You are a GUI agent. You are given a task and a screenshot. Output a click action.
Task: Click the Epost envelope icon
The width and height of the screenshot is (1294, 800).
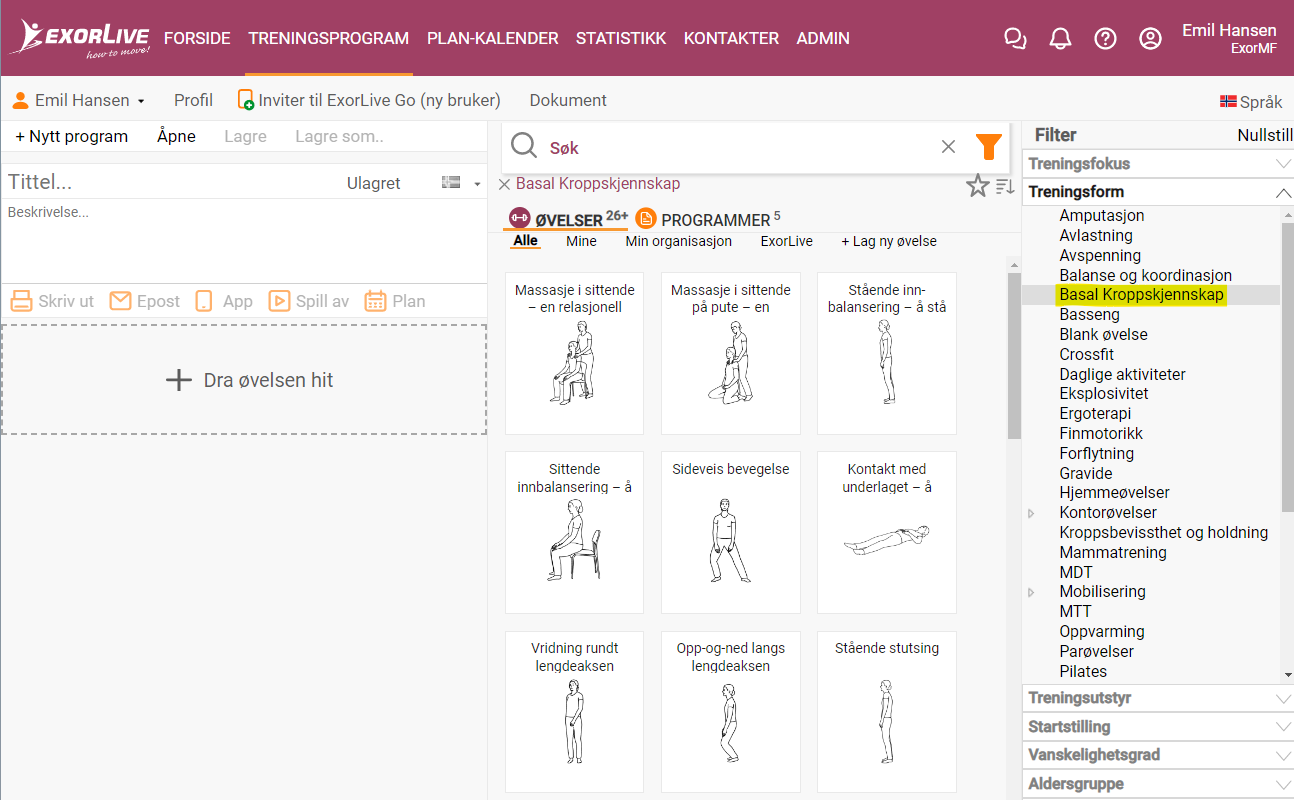pos(121,301)
